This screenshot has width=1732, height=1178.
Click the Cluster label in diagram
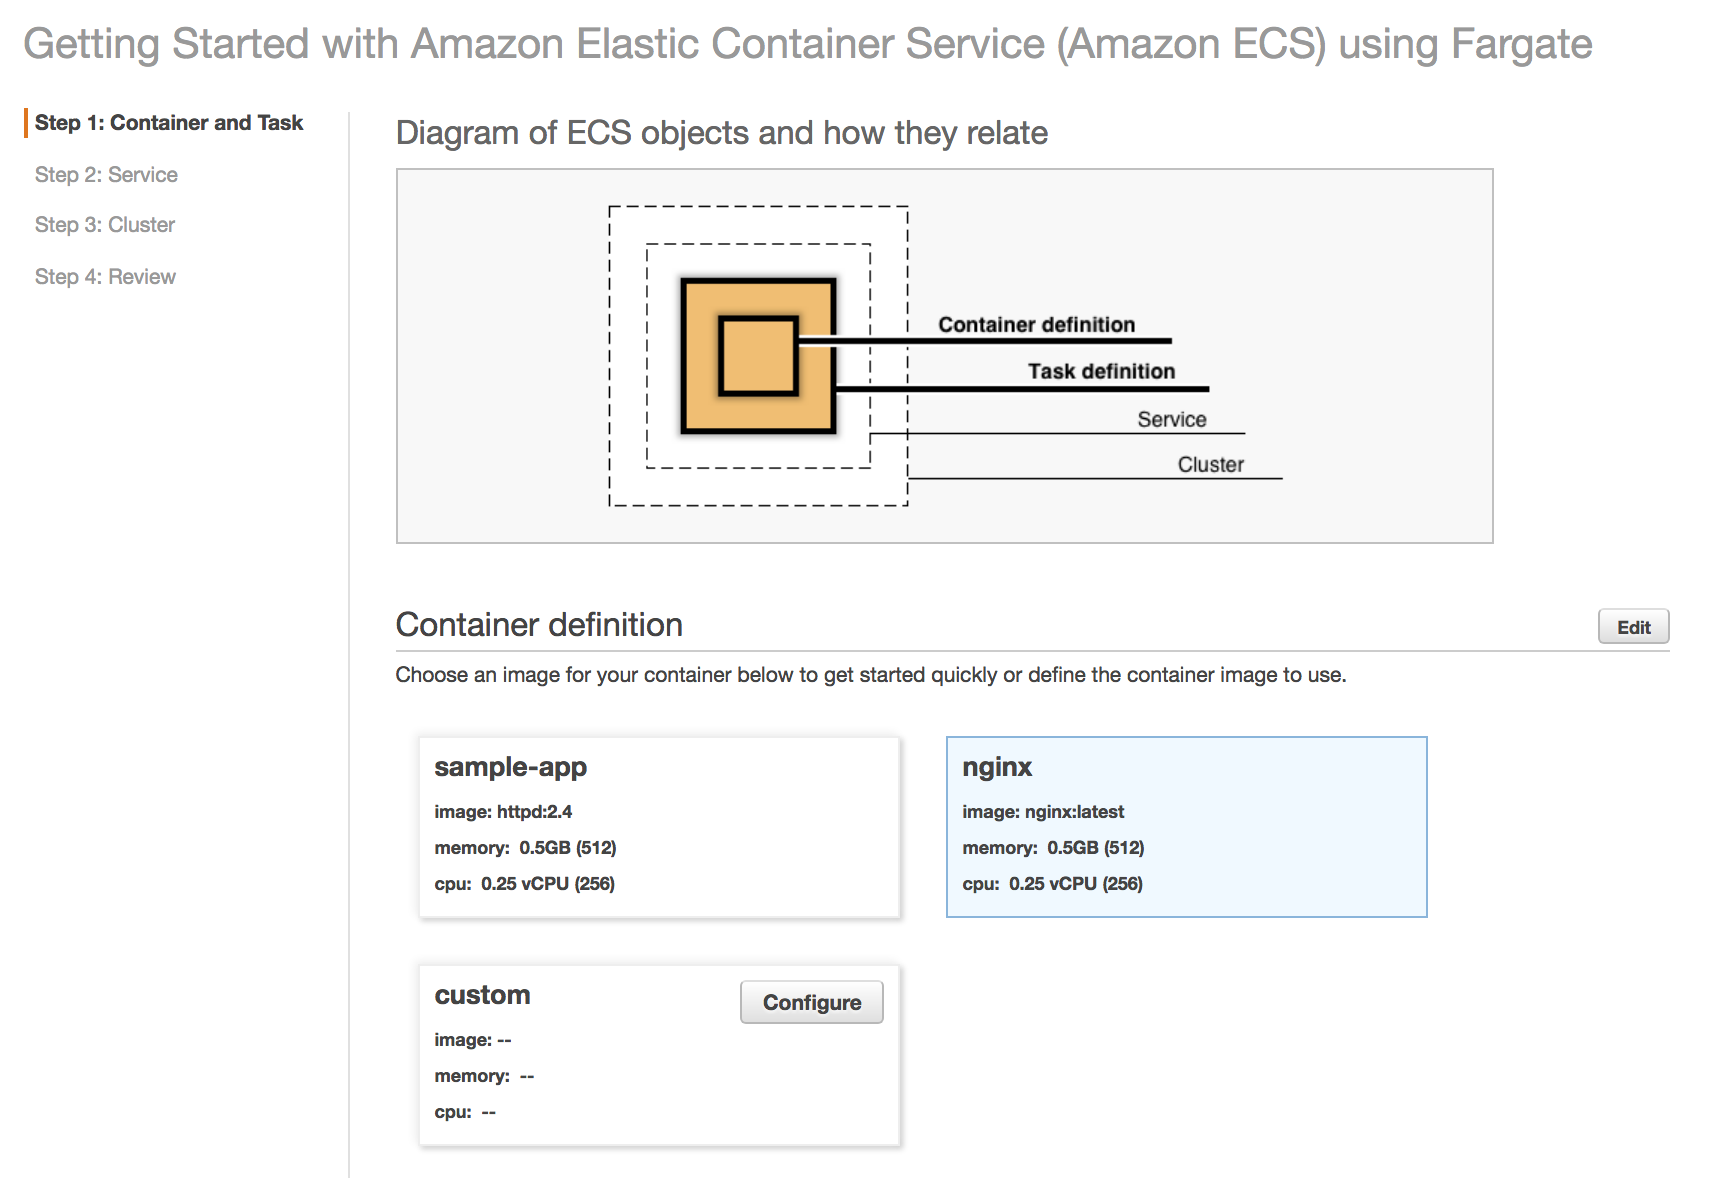click(x=1210, y=465)
